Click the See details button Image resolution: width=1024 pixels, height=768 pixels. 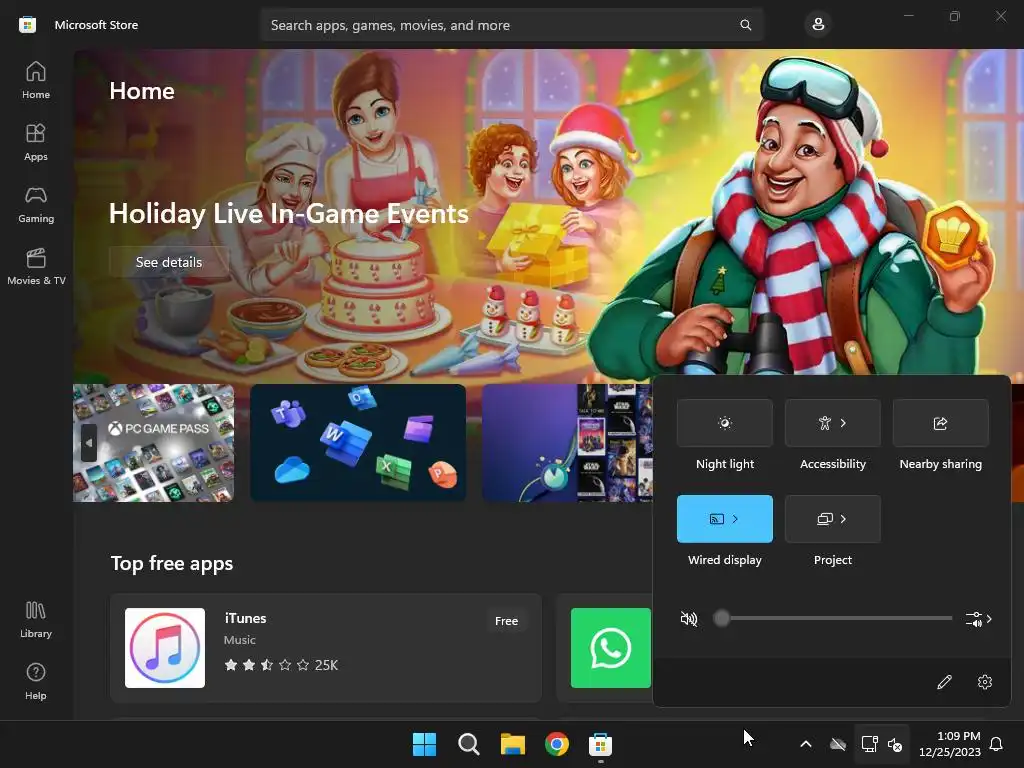[x=168, y=262]
